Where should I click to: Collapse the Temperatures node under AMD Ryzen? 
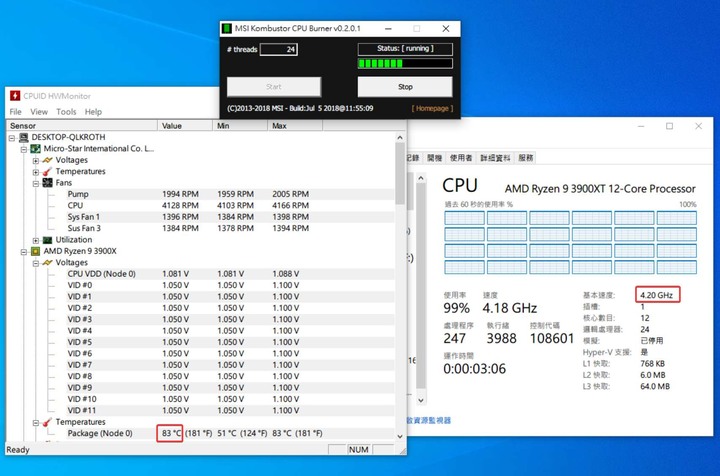(x=36, y=422)
